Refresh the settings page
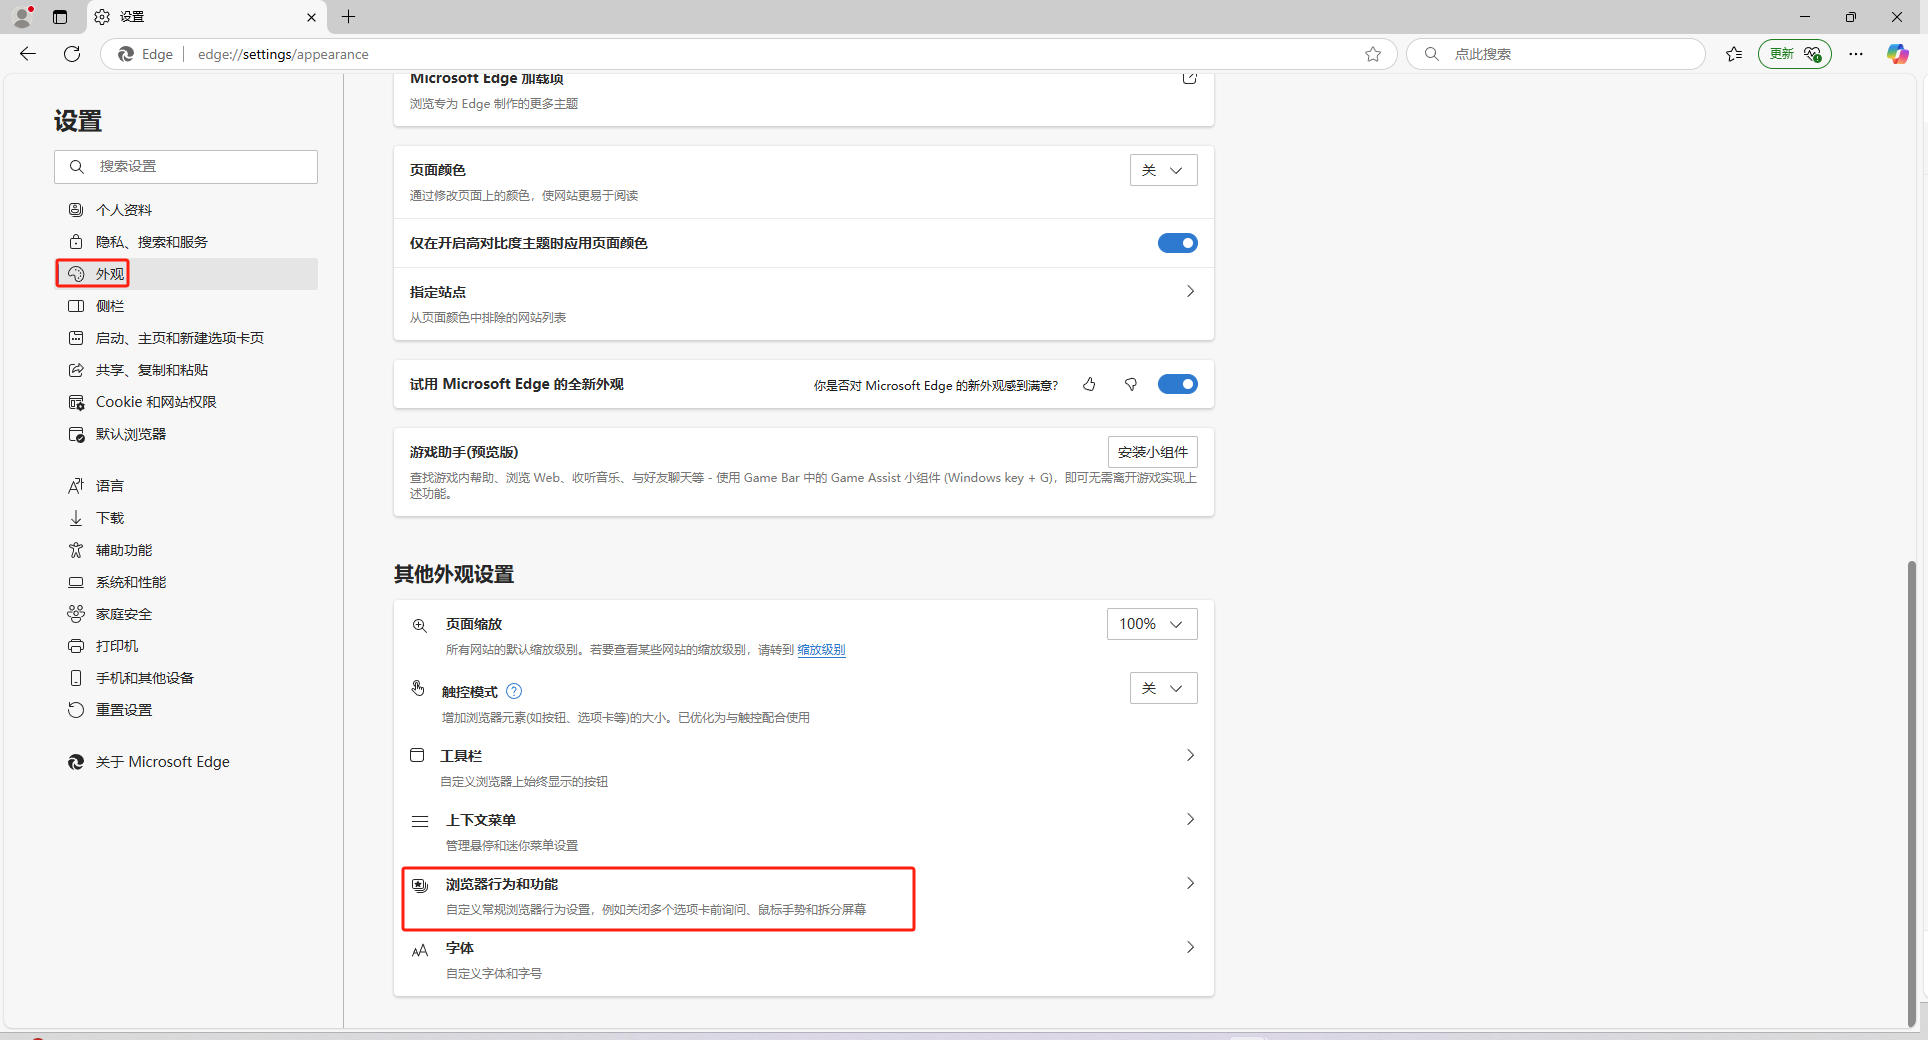This screenshot has width=1928, height=1040. coord(72,54)
